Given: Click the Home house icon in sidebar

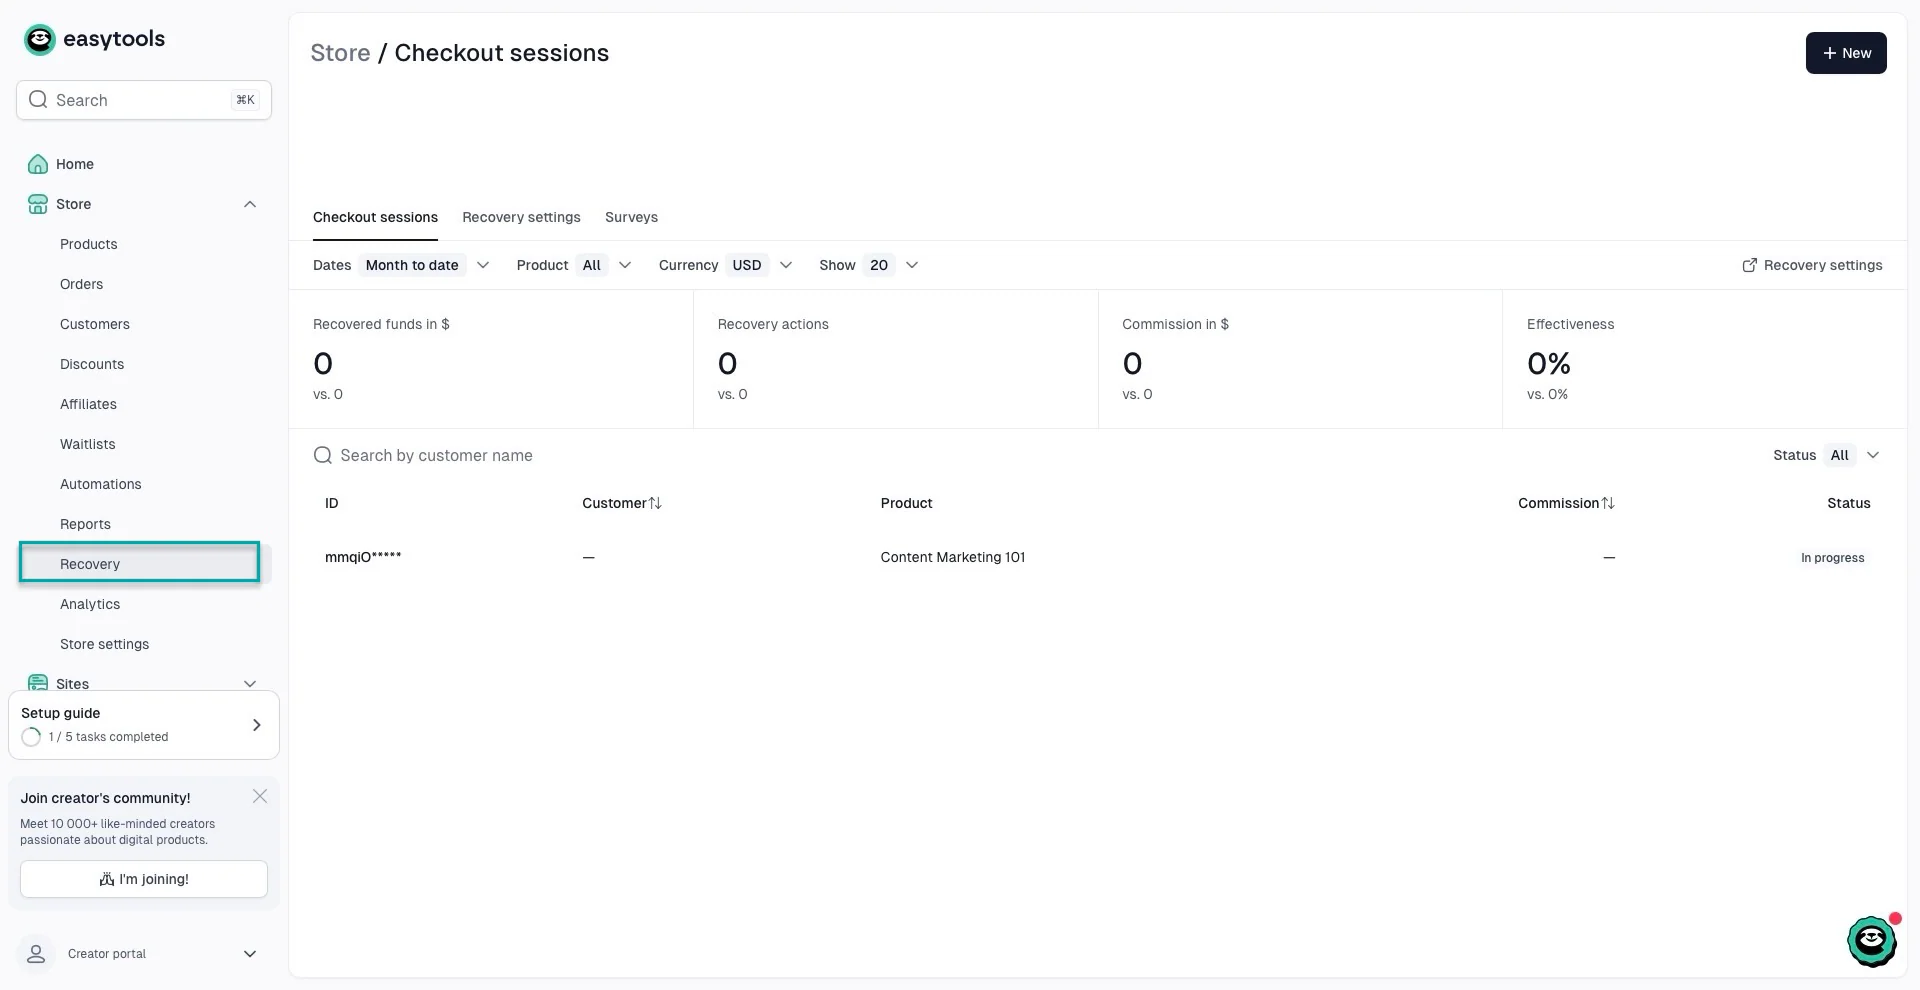Looking at the screenshot, I should (x=38, y=164).
